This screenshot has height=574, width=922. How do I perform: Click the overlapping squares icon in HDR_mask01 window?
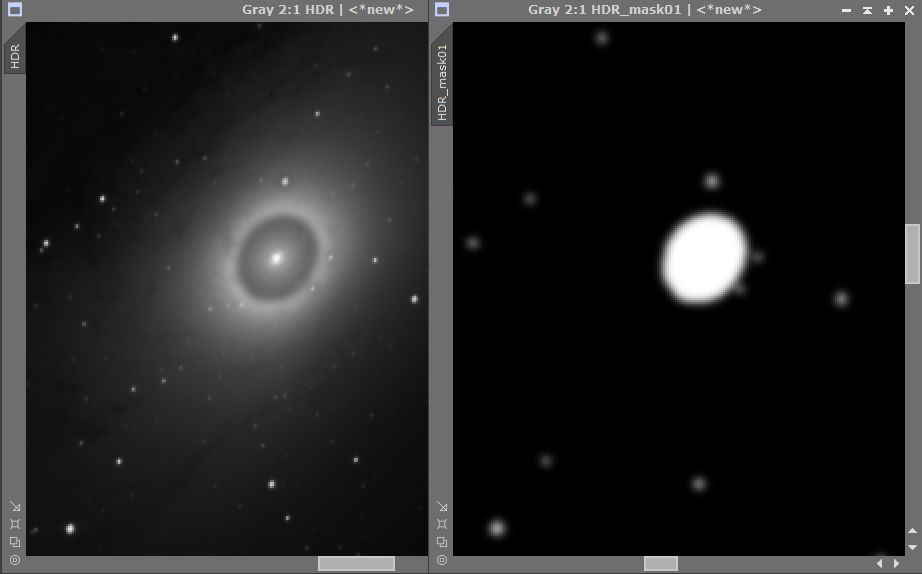(442, 542)
